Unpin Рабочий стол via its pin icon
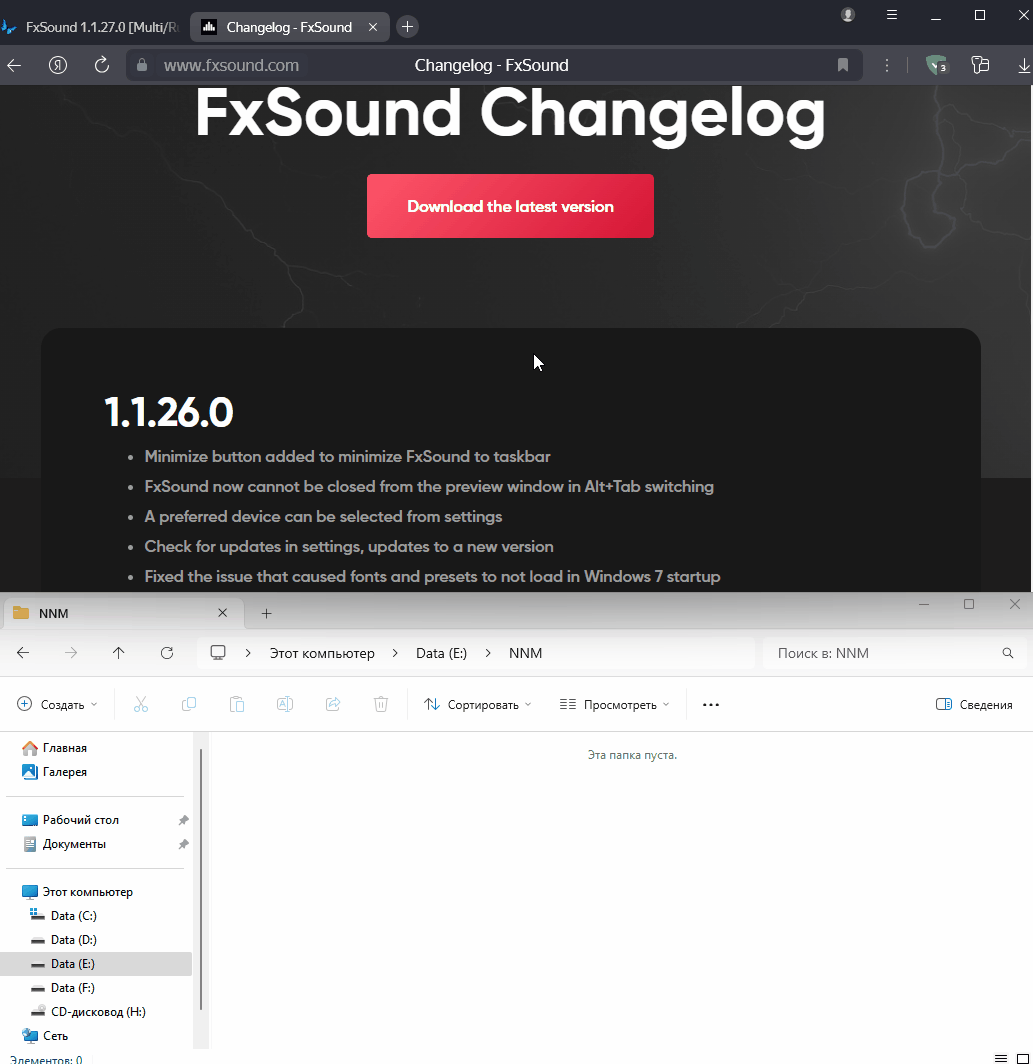The width and height of the screenshot is (1033, 1064). 183,820
